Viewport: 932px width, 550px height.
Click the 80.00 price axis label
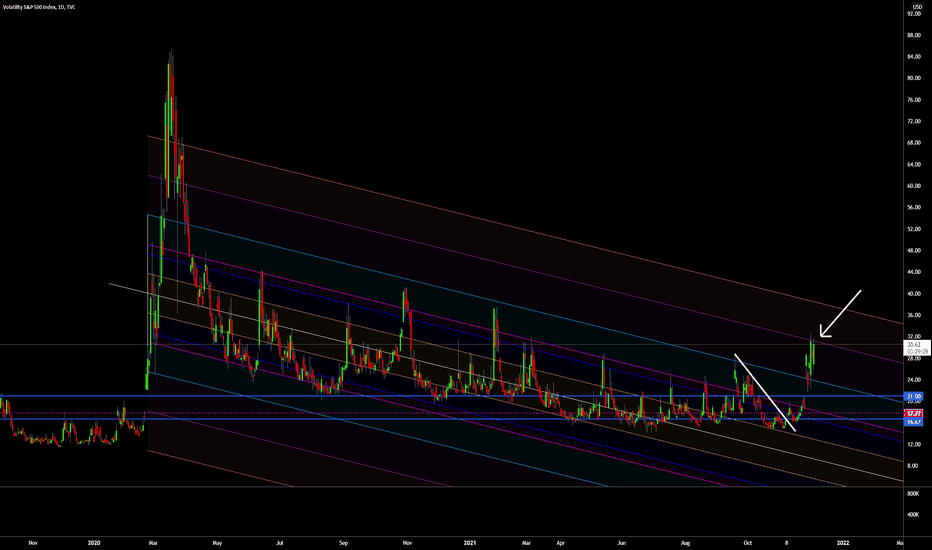point(914,78)
